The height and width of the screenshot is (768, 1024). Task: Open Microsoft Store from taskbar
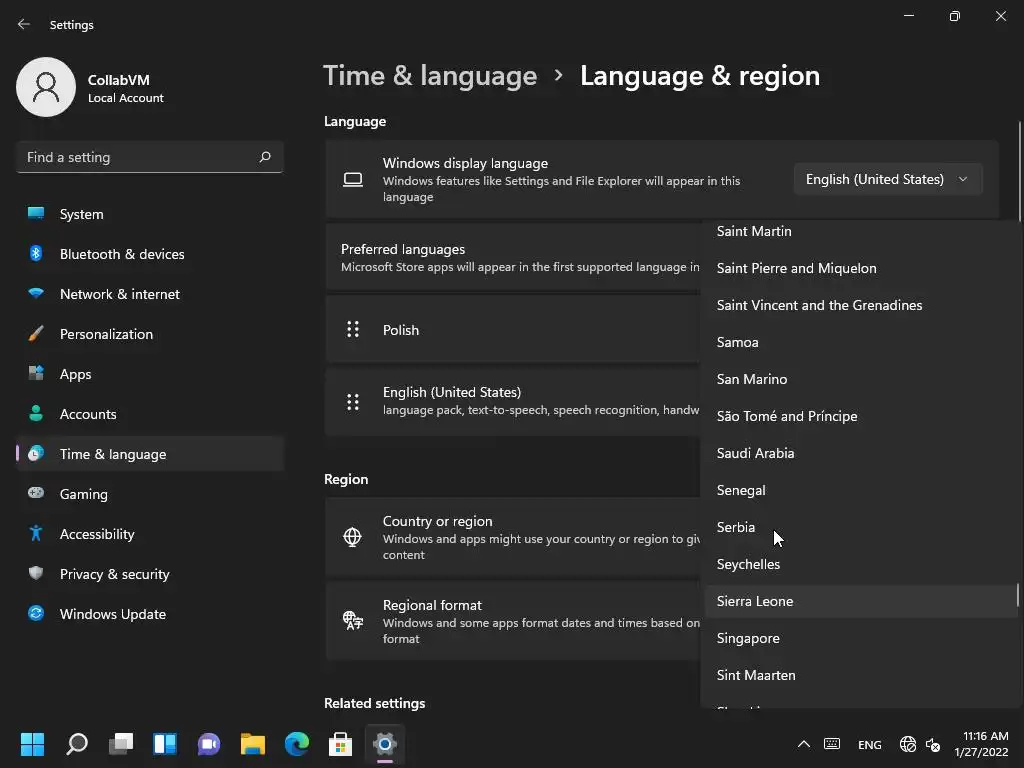pyautogui.click(x=340, y=744)
